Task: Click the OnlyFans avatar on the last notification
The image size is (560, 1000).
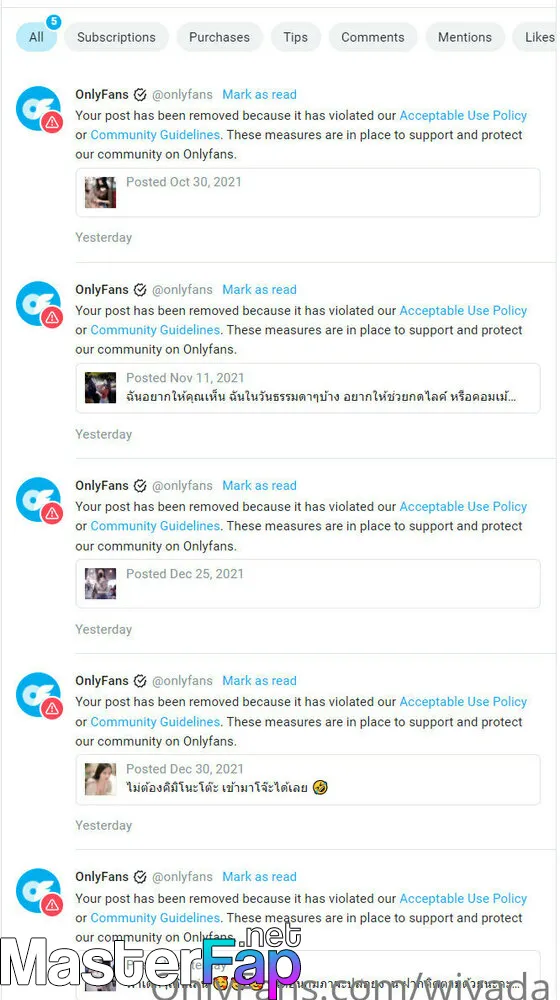Action: (38, 891)
